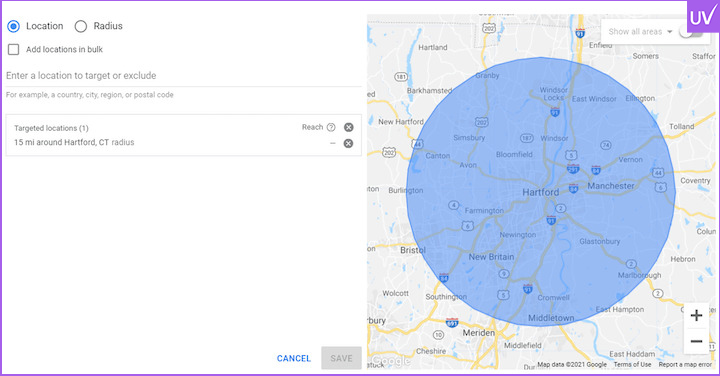
Task: Click the I-84 shield near Manchester
Action: (x=596, y=170)
